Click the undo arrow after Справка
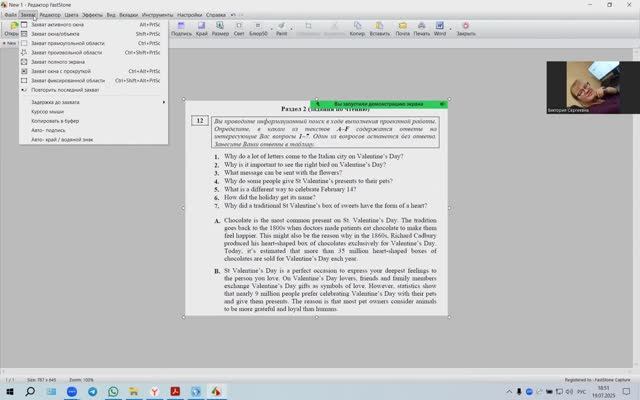The width and height of the screenshot is (640, 400). tap(233, 15)
